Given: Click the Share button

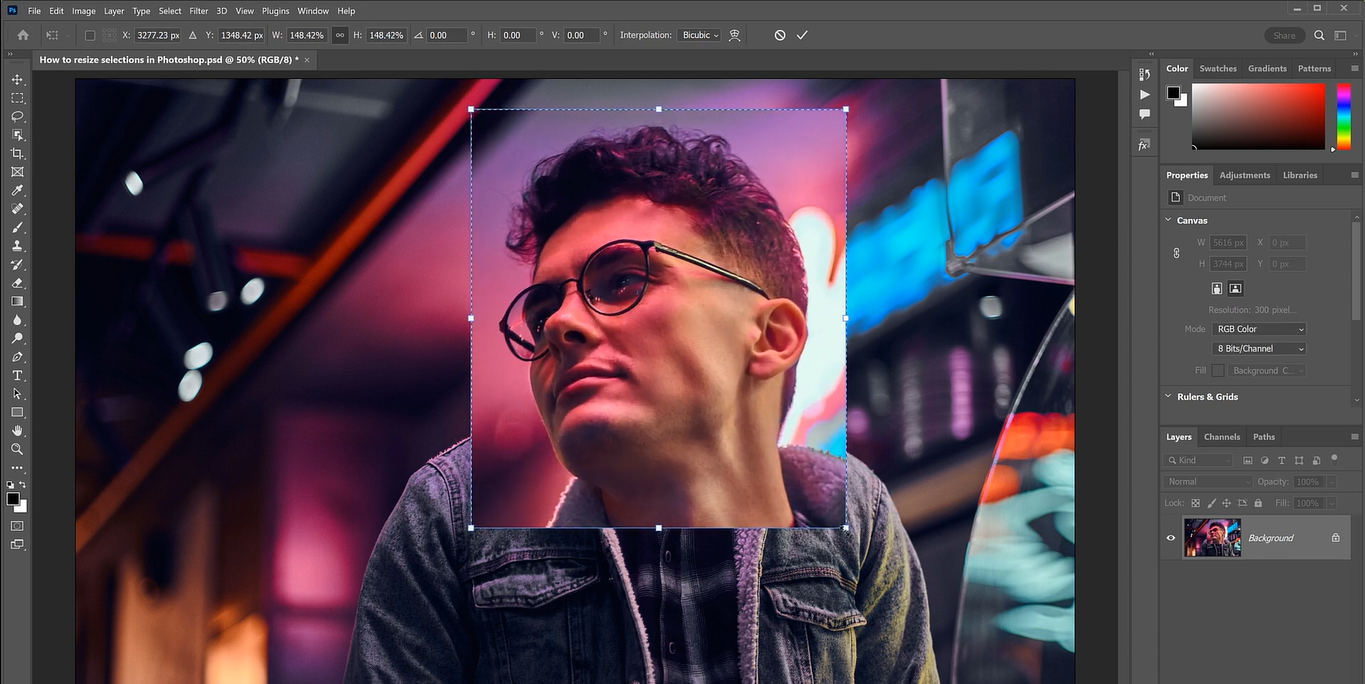Looking at the screenshot, I should point(1284,35).
